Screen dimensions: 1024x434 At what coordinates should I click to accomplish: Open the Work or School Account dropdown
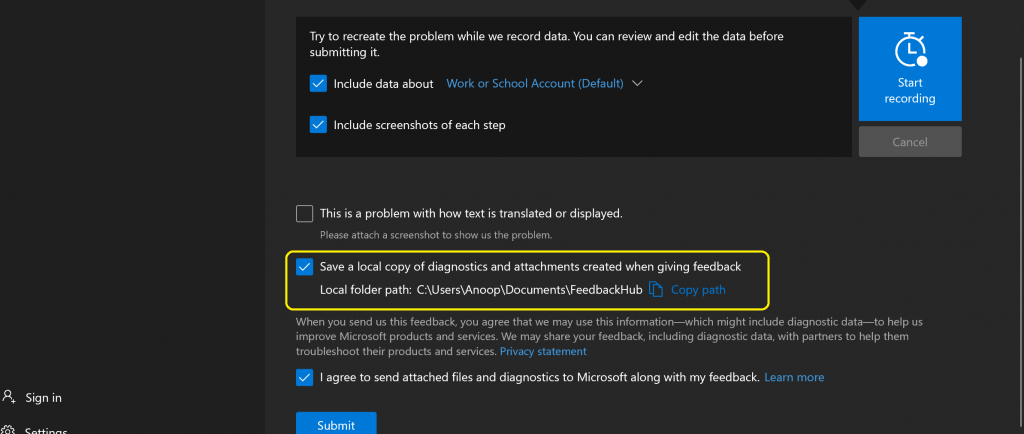pos(534,84)
